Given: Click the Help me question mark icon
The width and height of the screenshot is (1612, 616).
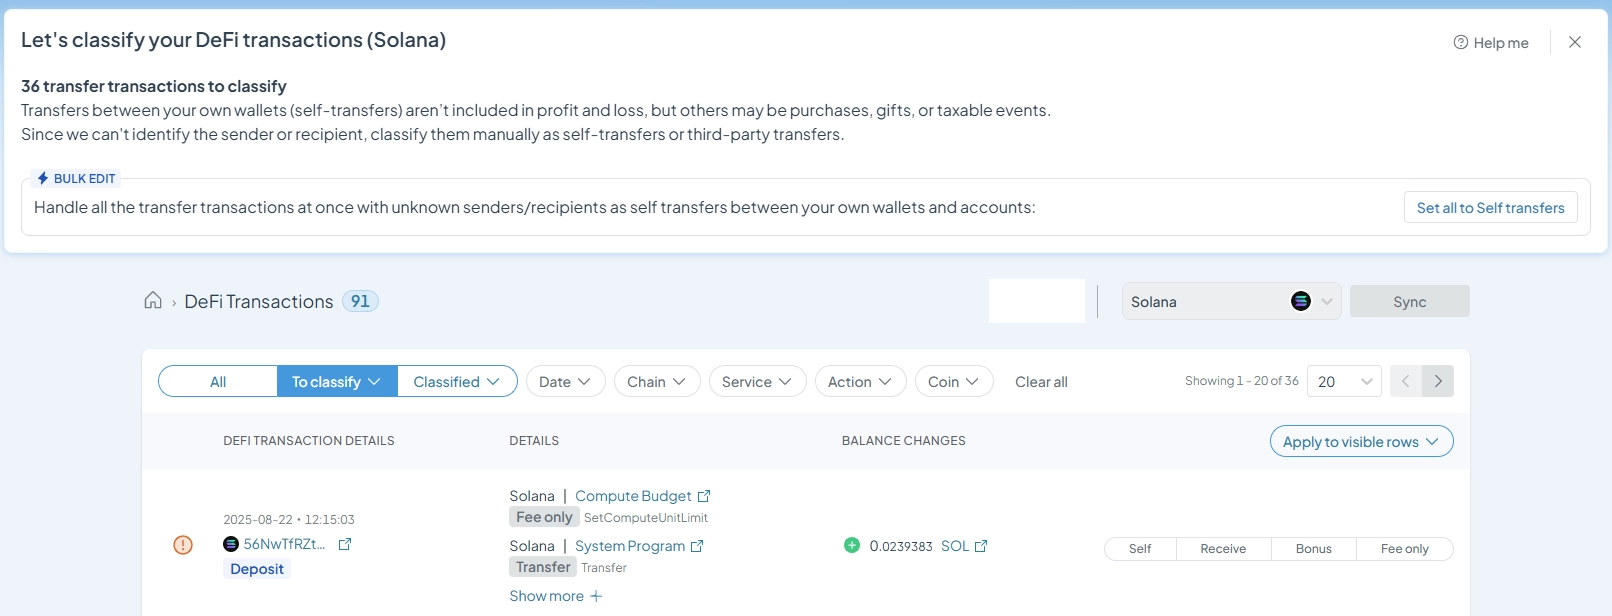Looking at the screenshot, I should point(1461,42).
